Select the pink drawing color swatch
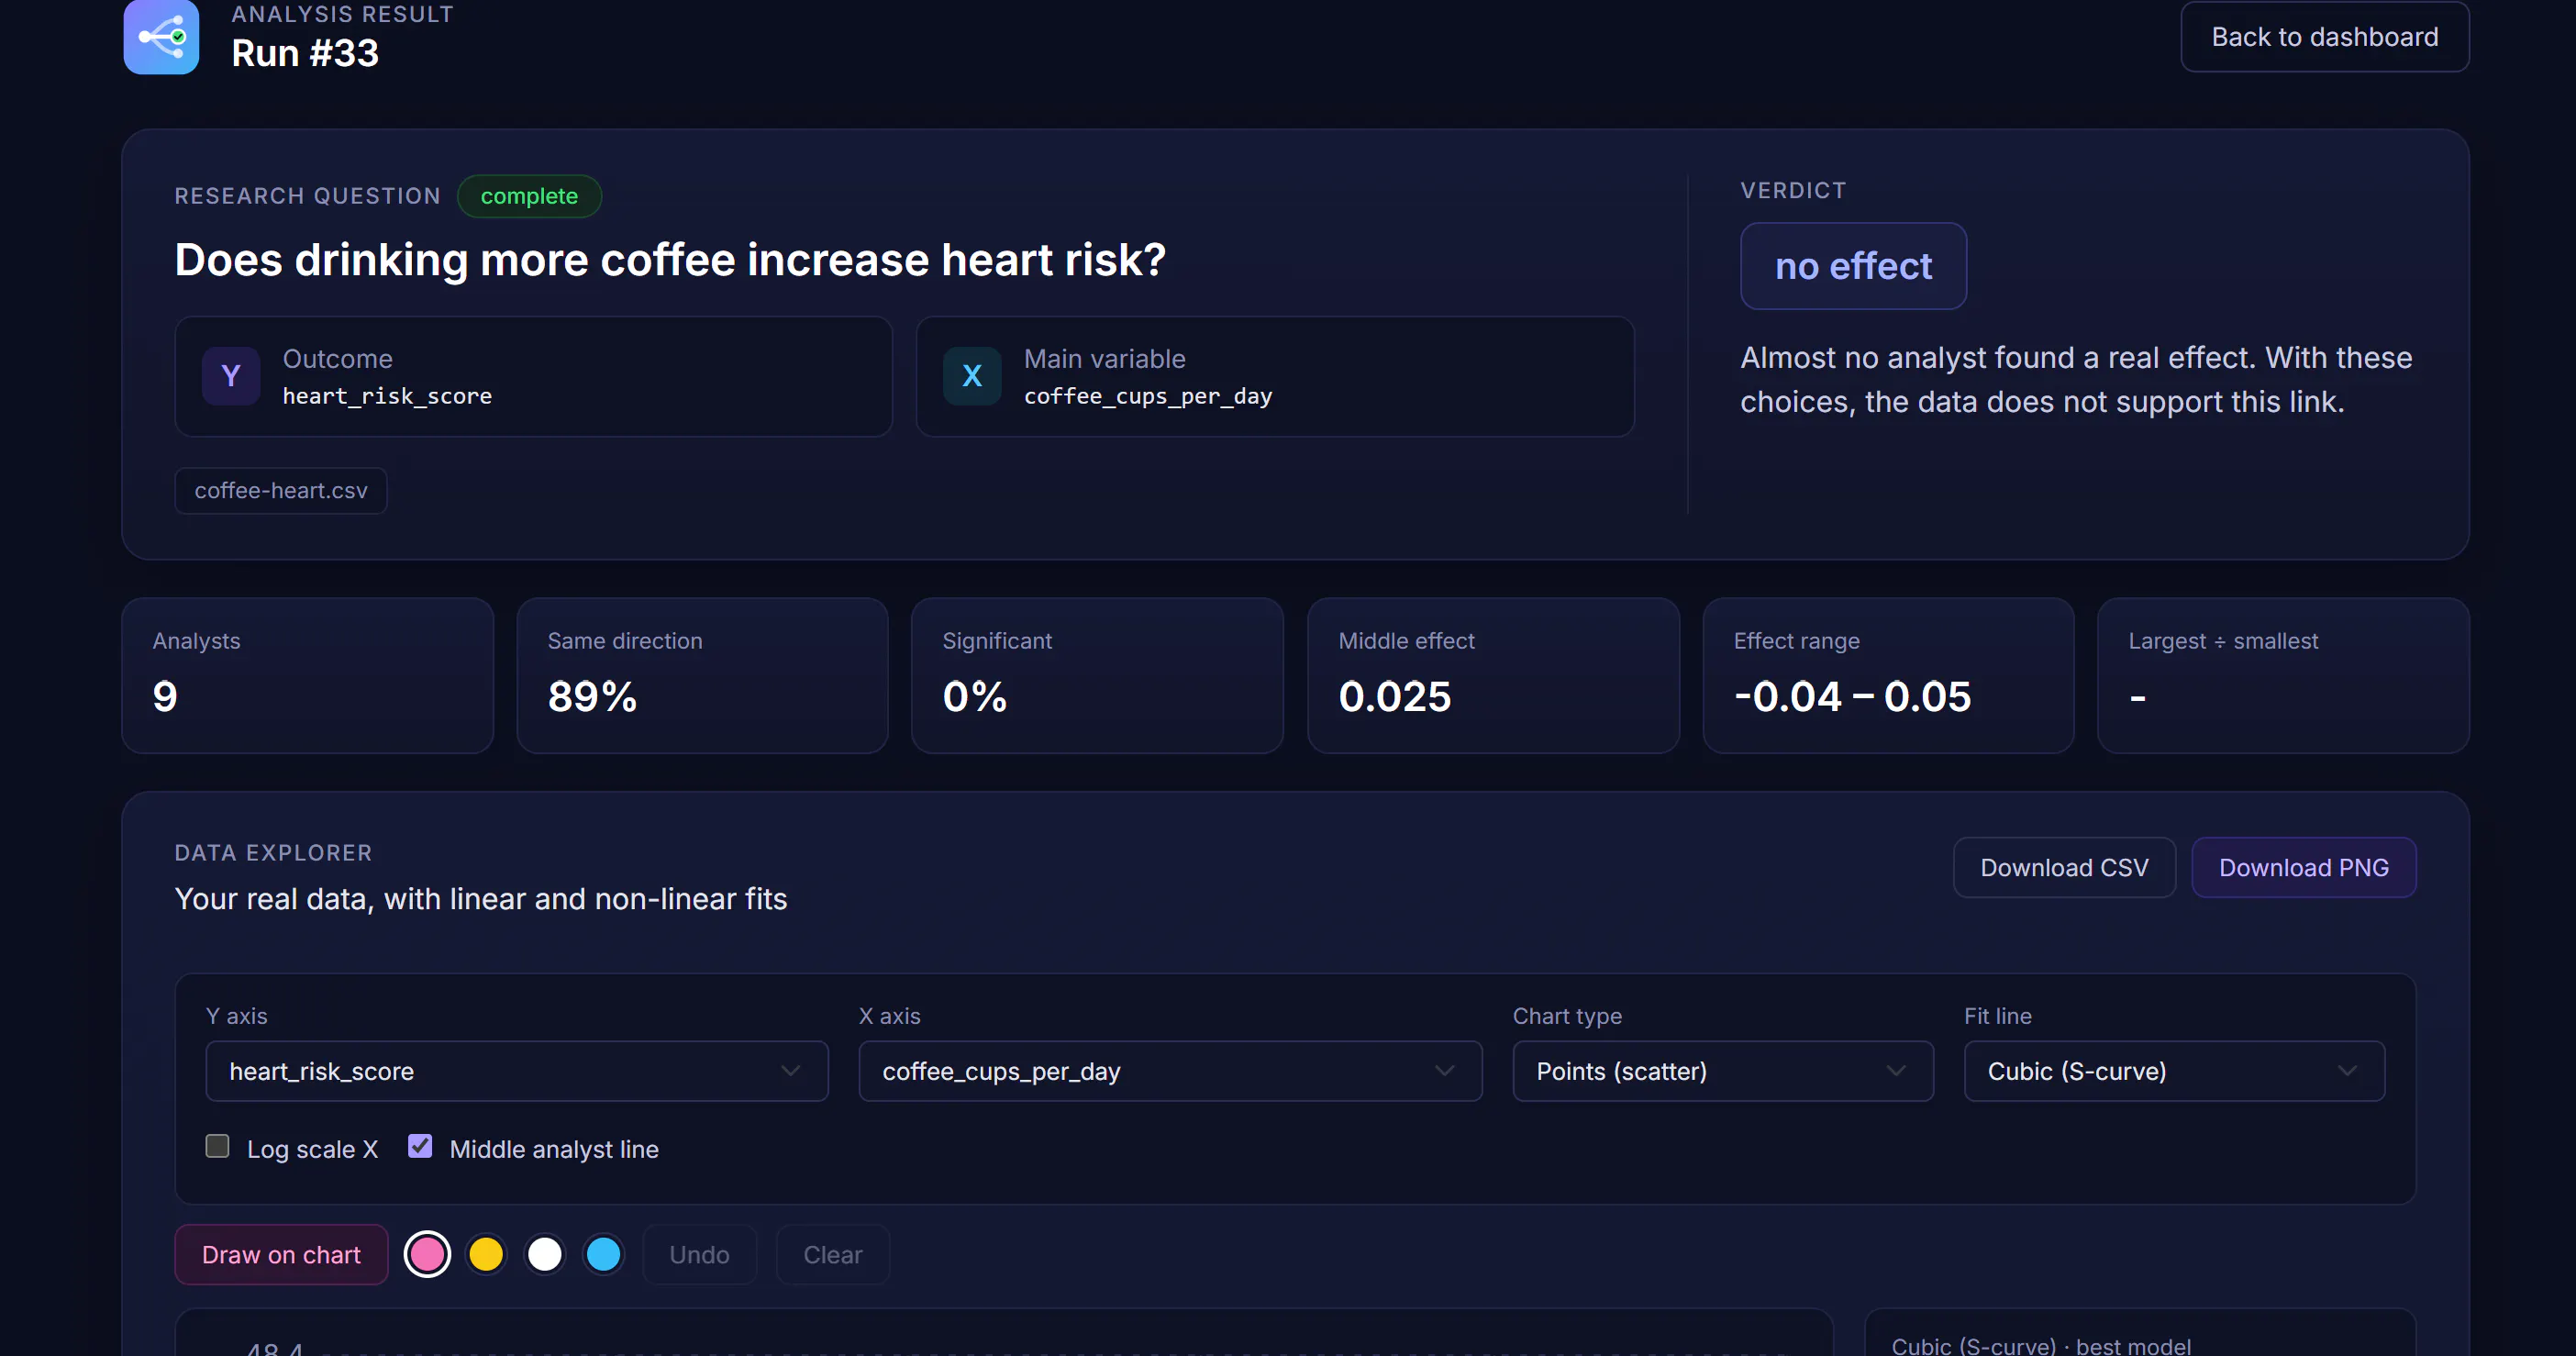Viewport: 2576px width, 1356px height. click(x=427, y=1254)
